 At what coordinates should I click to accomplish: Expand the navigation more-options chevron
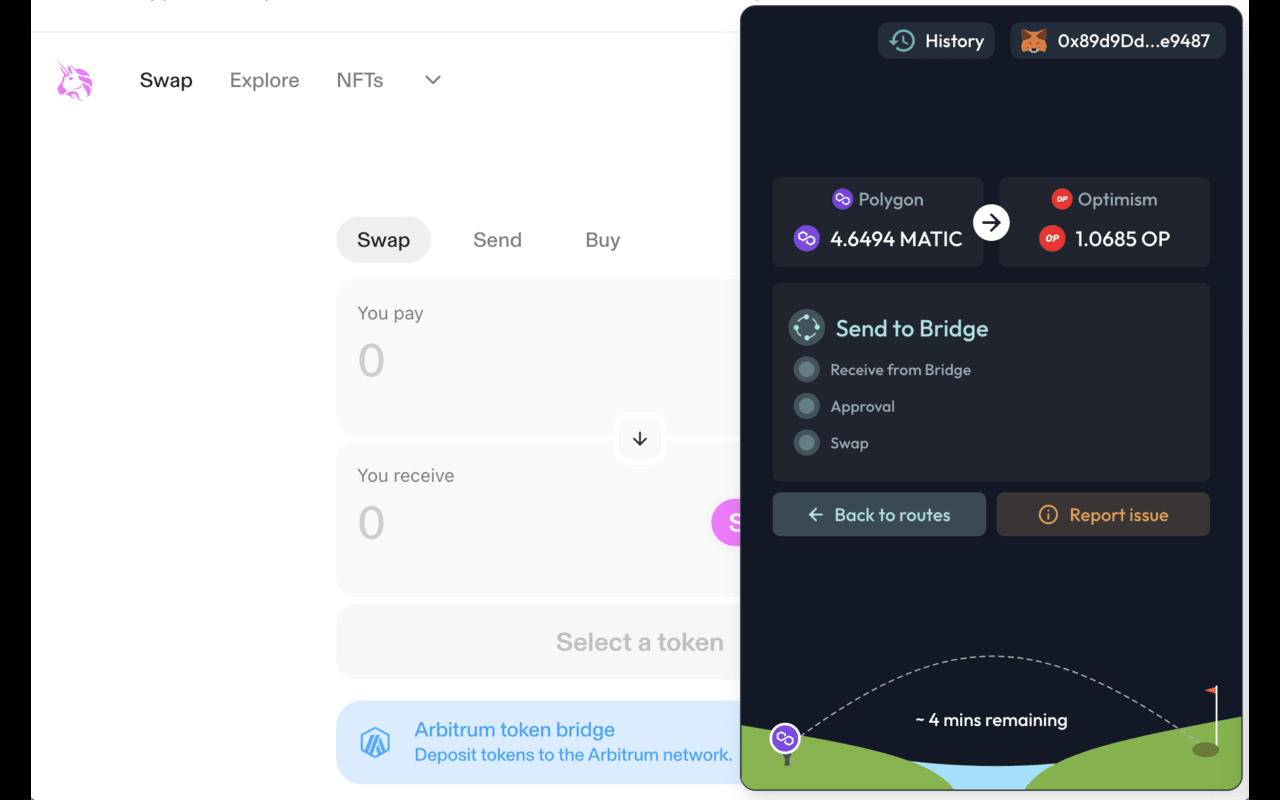(x=433, y=80)
